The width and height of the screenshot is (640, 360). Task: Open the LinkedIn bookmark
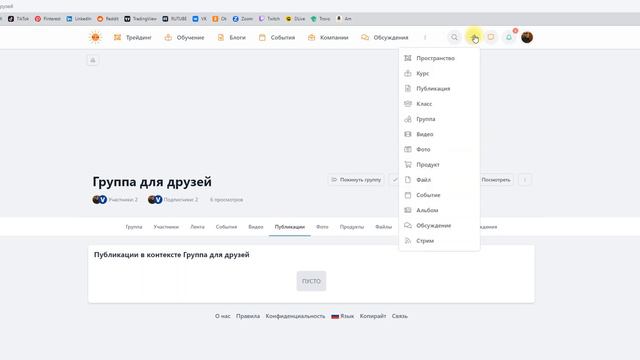79,19
